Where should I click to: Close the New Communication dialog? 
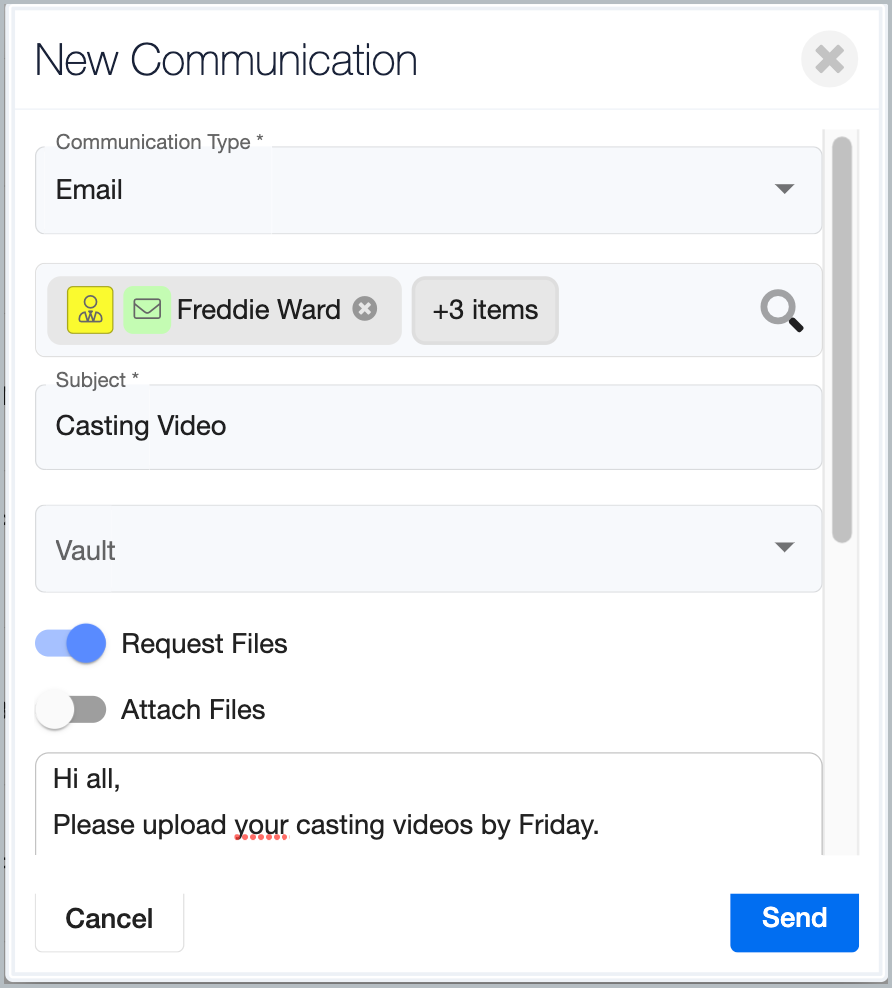[x=829, y=60]
